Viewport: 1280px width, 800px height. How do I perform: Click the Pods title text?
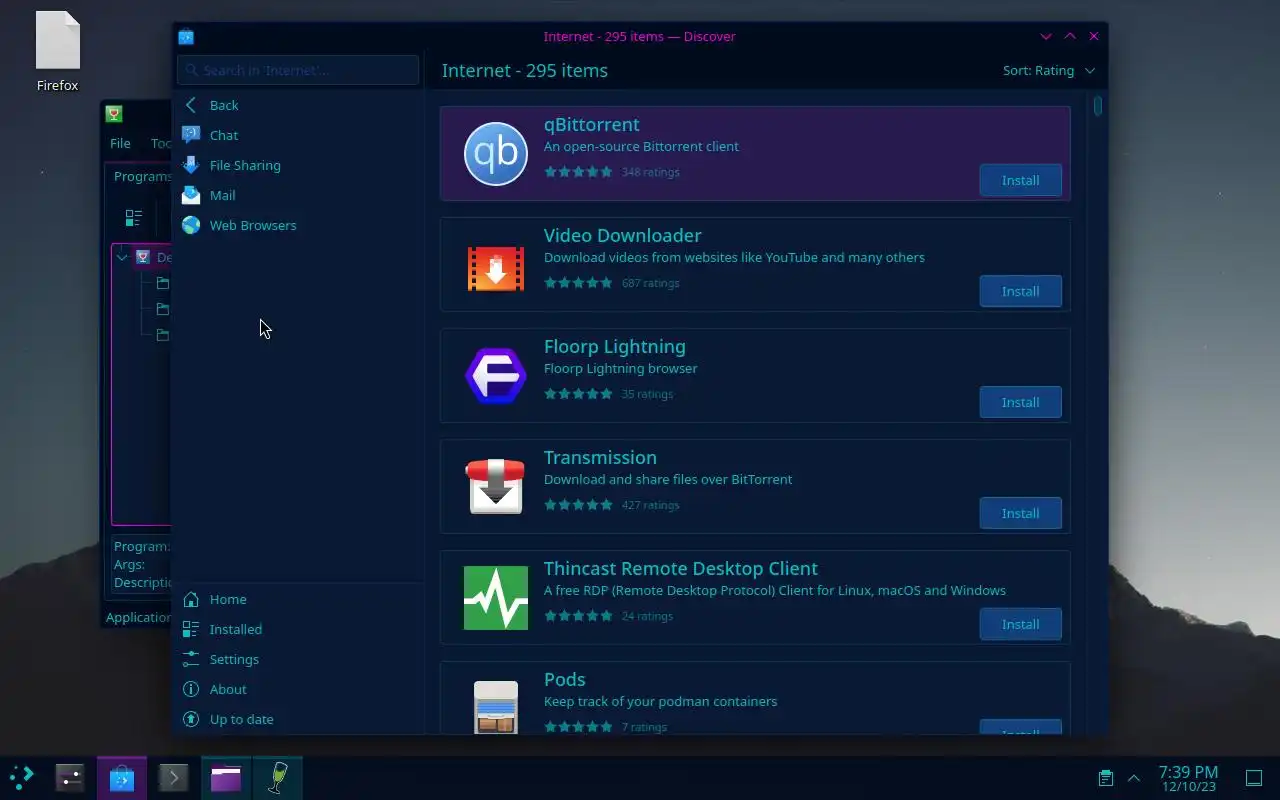(x=564, y=679)
